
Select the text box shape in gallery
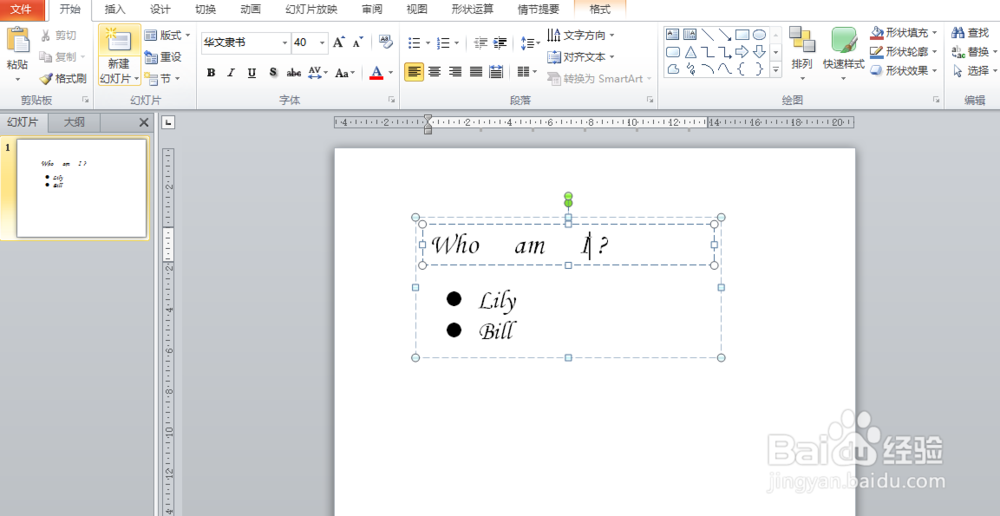(672, 34)
